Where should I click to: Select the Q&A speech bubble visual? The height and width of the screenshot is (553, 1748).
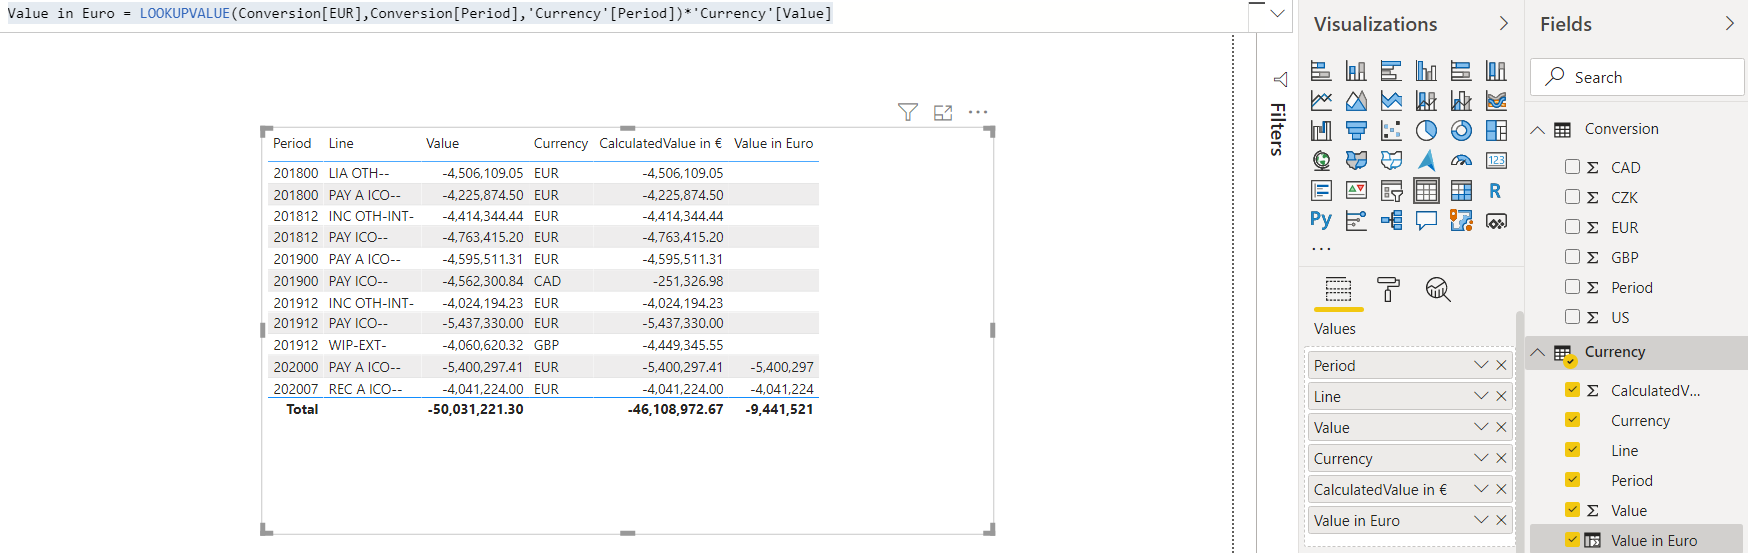pyautogui.click(x=1426, y=220)
